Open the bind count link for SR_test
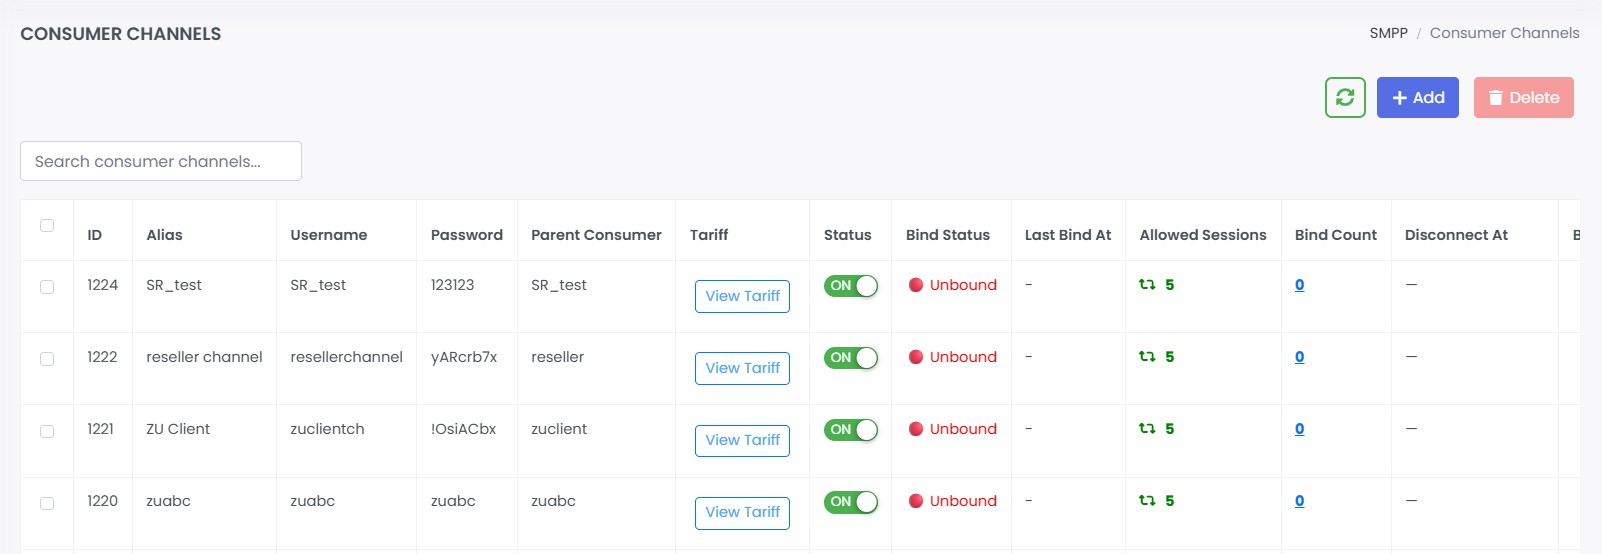This screenshot has height=554, width=1602. pos(1299,285)
